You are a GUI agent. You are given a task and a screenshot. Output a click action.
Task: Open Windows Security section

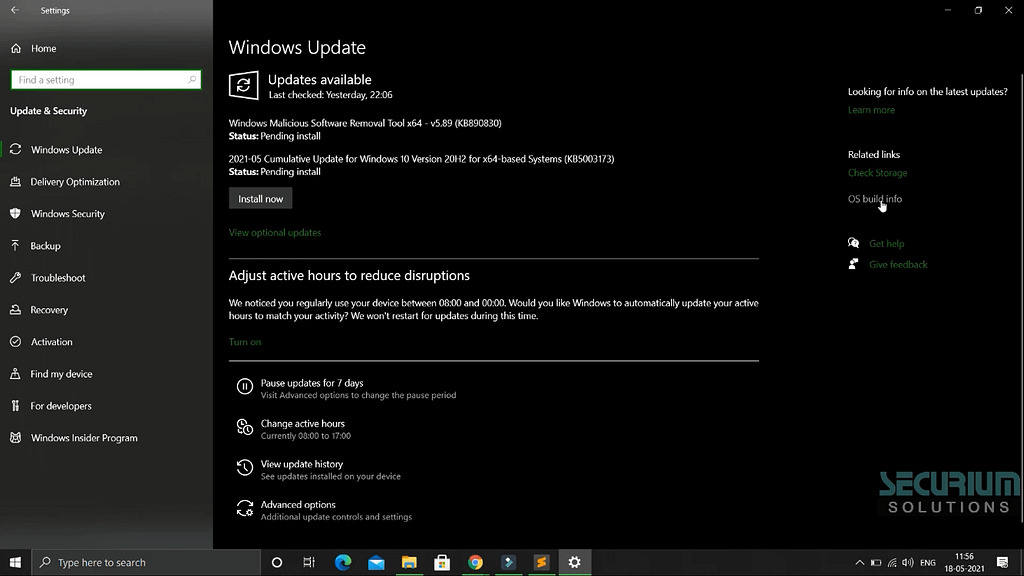tap(68, 214)
